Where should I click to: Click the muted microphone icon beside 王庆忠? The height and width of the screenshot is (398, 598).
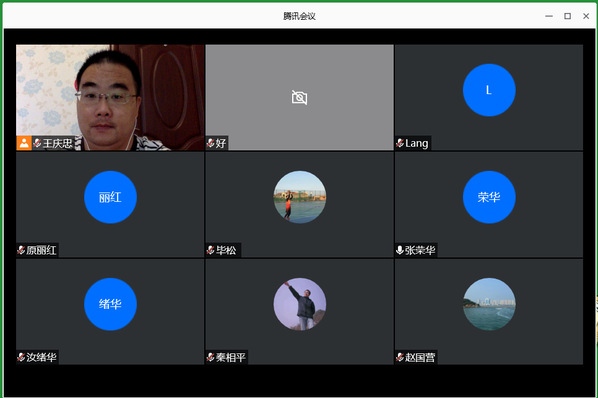pyautogui.click(x=37, y=143)
